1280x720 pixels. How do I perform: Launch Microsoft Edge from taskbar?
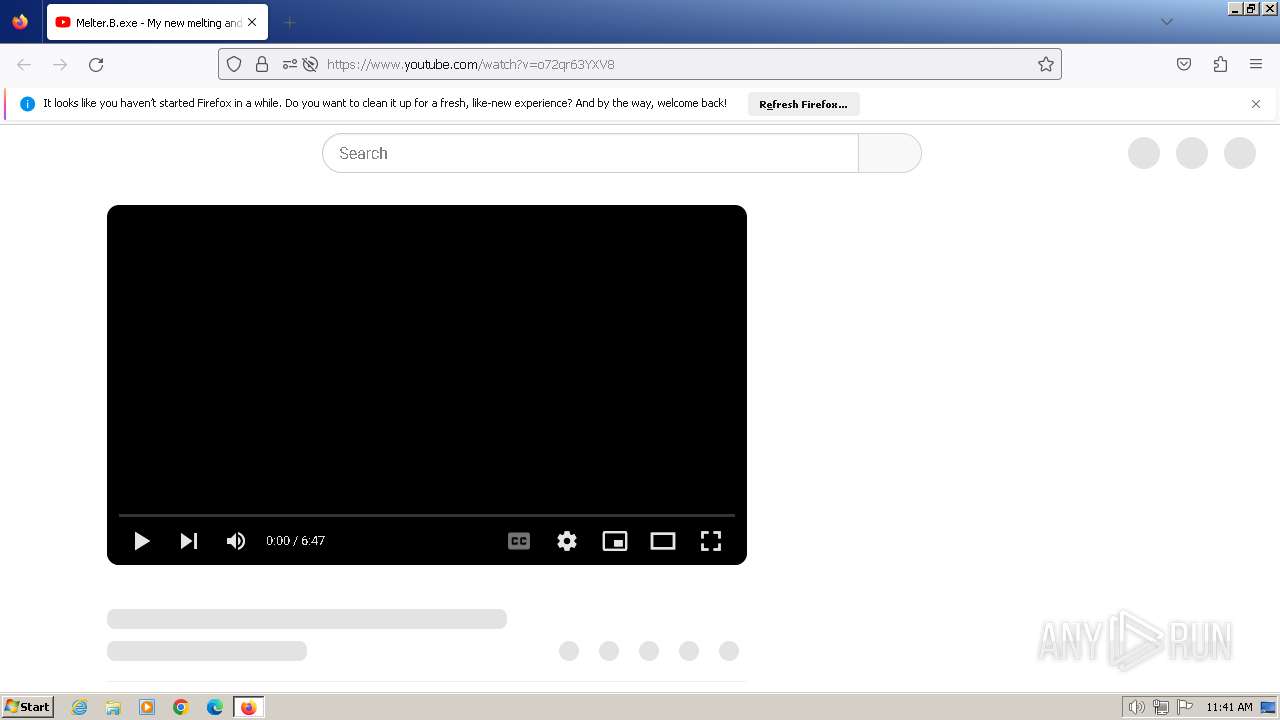point(215,707)
